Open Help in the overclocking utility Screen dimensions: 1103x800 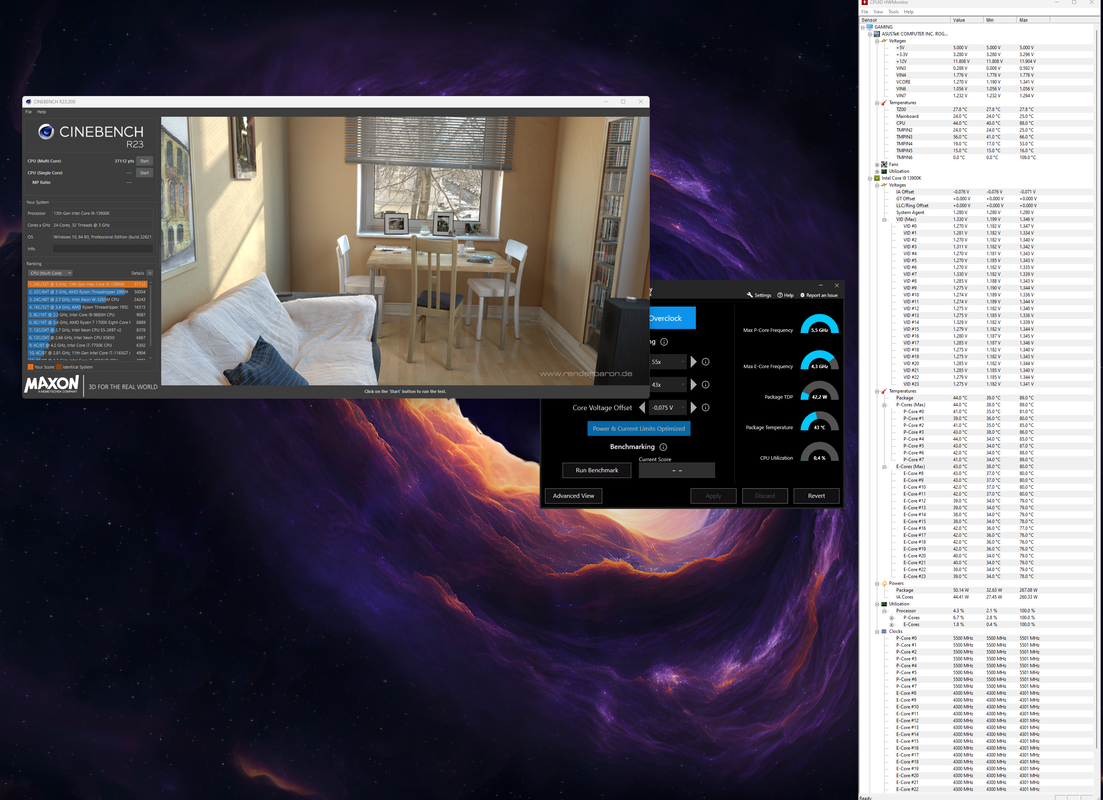point(785,296)
